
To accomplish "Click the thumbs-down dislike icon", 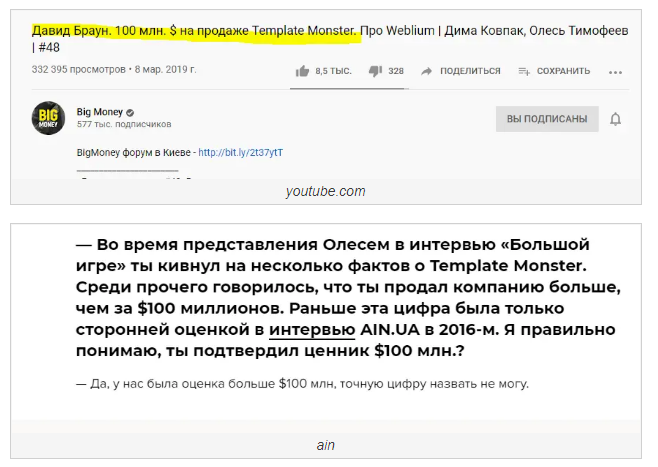I will point(375,71).
